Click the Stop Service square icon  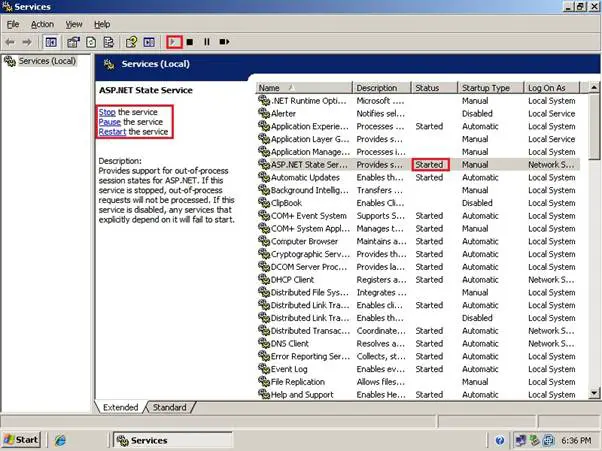[190, 42]
